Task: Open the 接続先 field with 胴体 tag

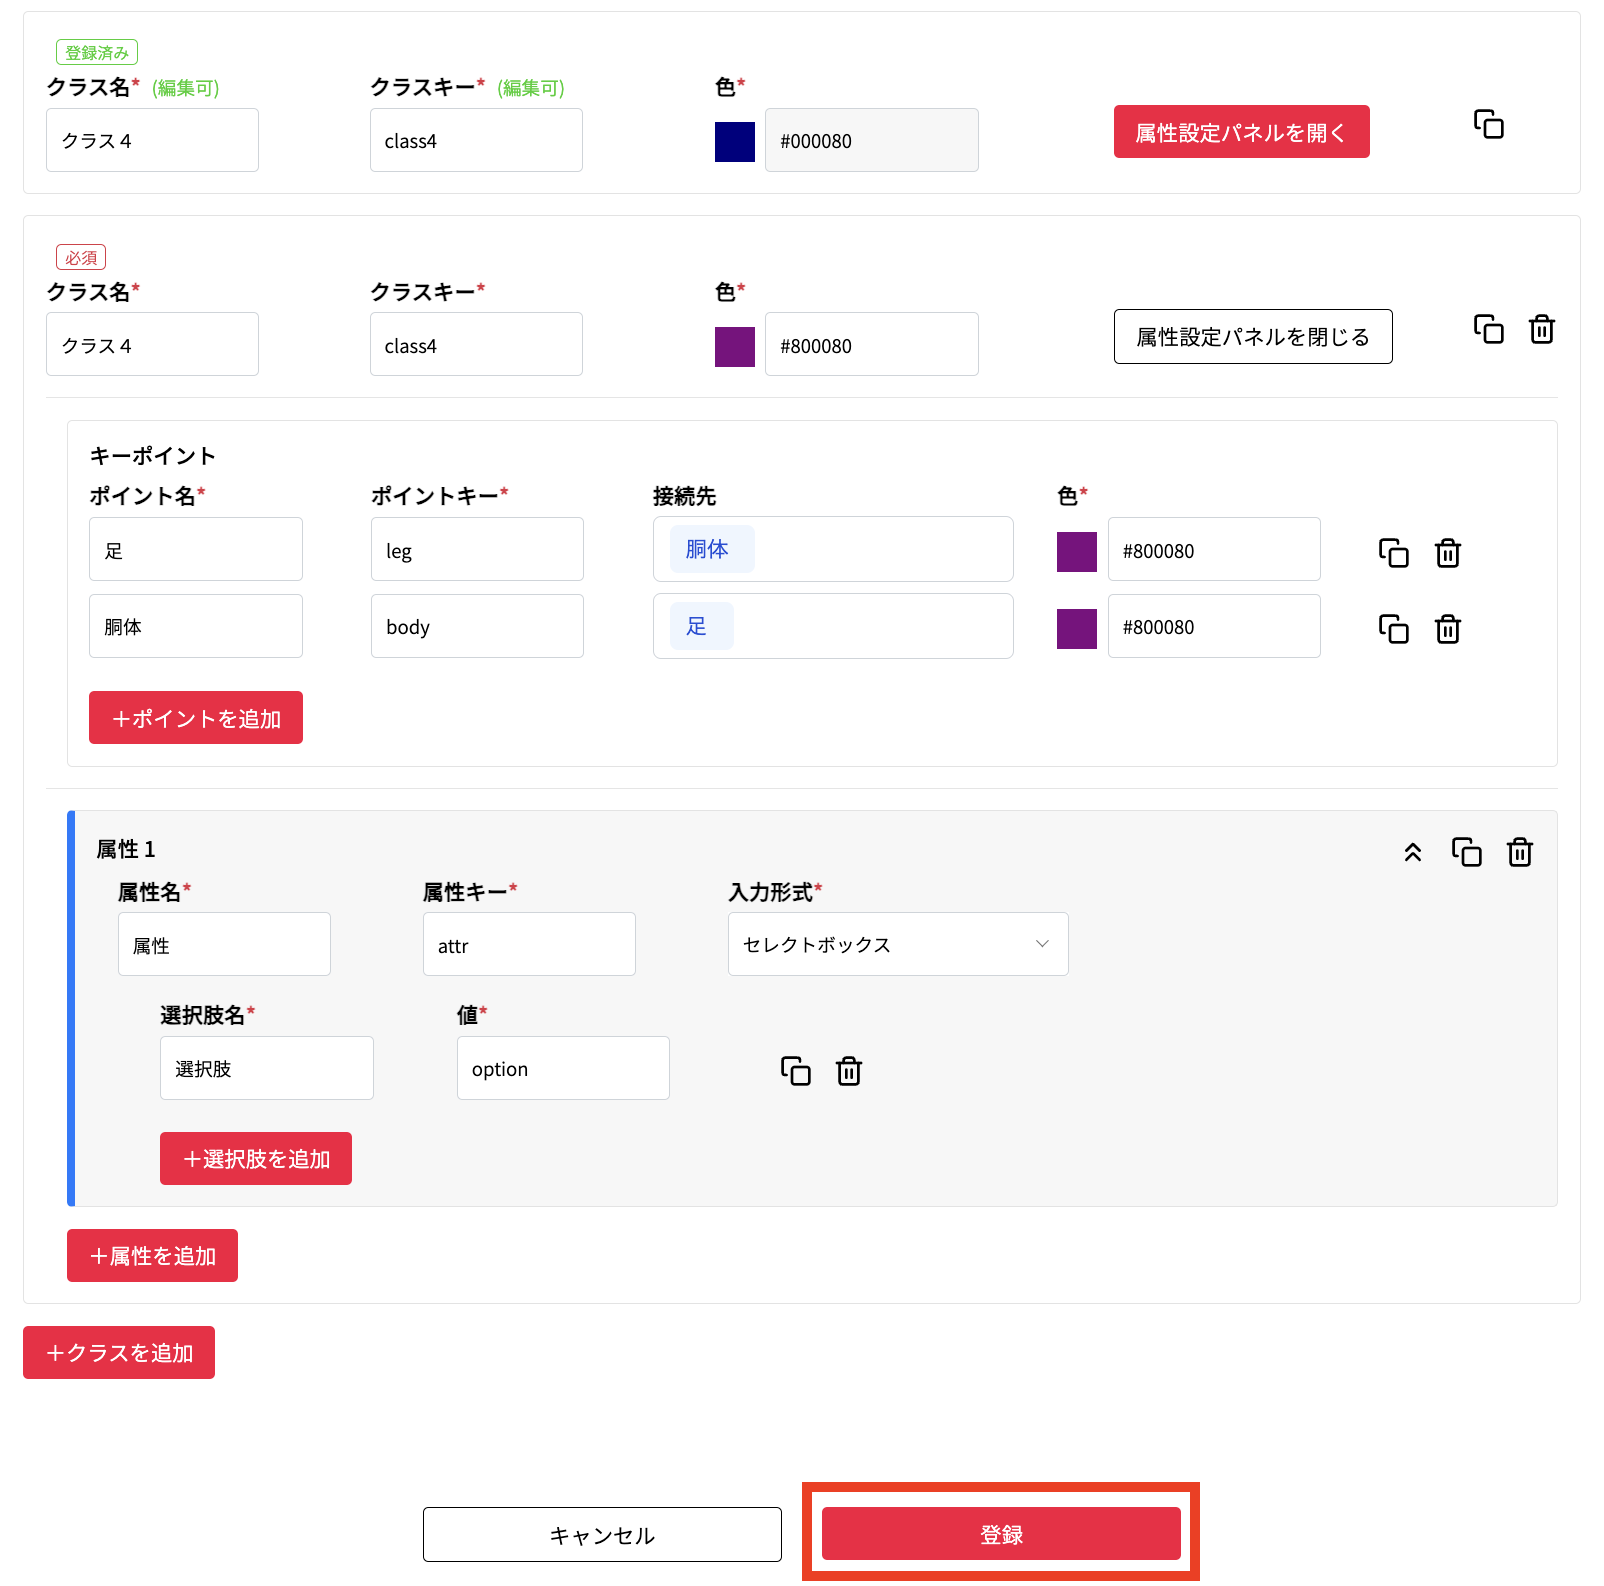Action: 833,549
